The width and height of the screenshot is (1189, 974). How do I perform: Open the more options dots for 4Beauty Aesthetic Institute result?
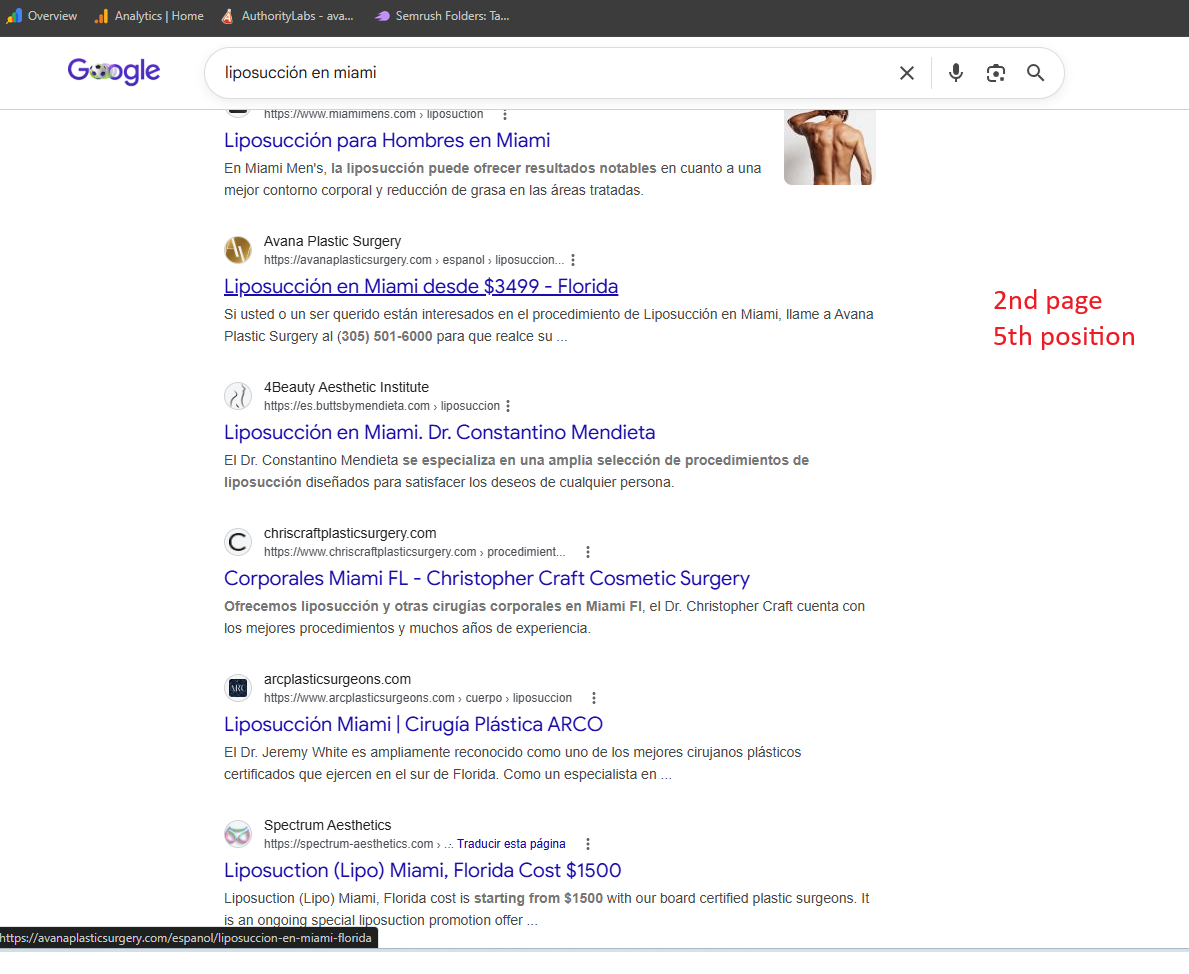(x=508, y=406)
